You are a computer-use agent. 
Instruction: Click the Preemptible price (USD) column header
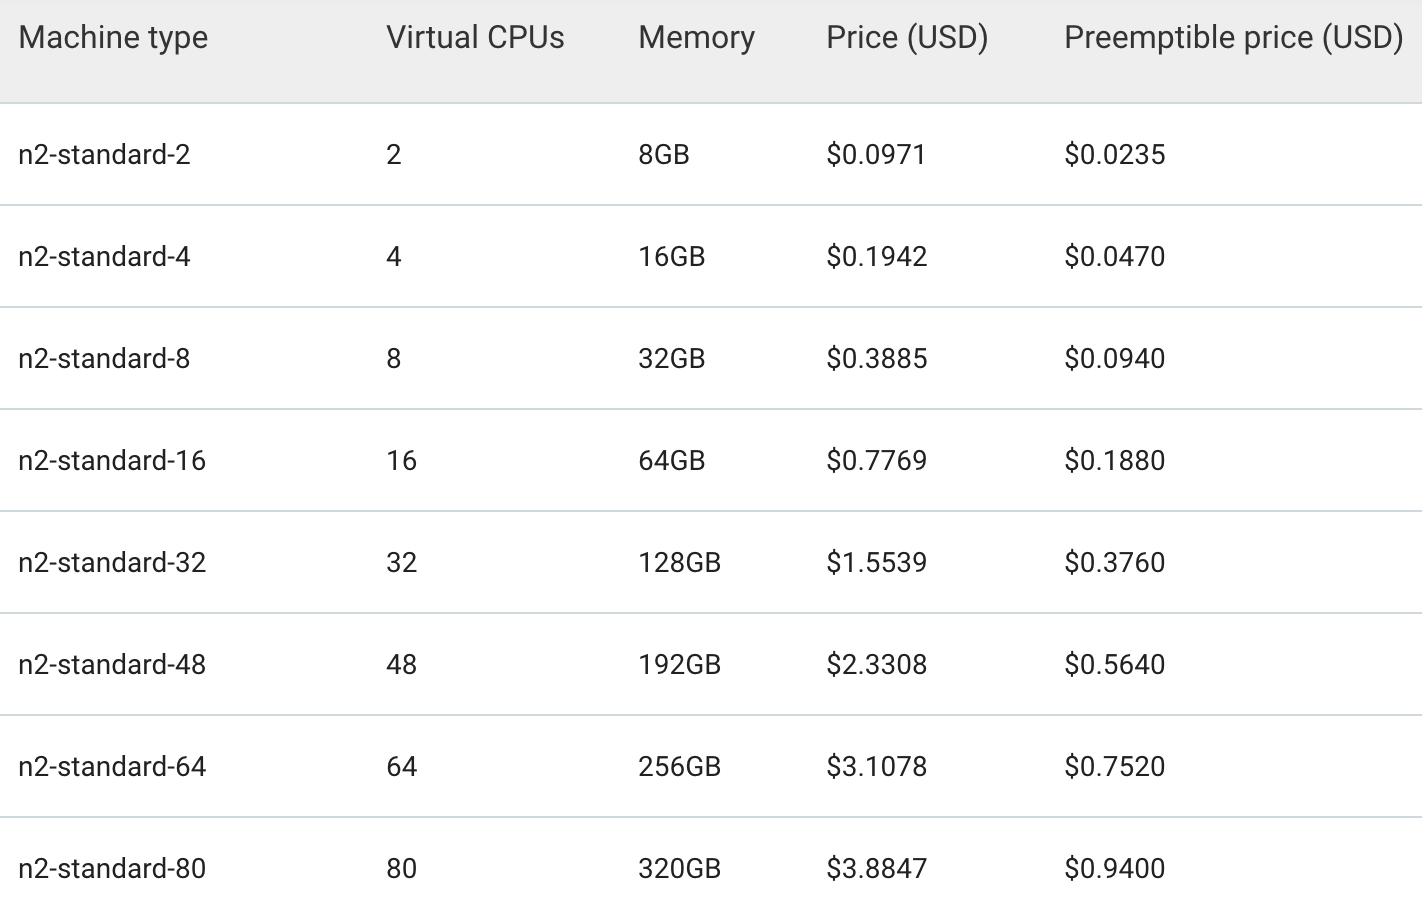[1234, 38]
